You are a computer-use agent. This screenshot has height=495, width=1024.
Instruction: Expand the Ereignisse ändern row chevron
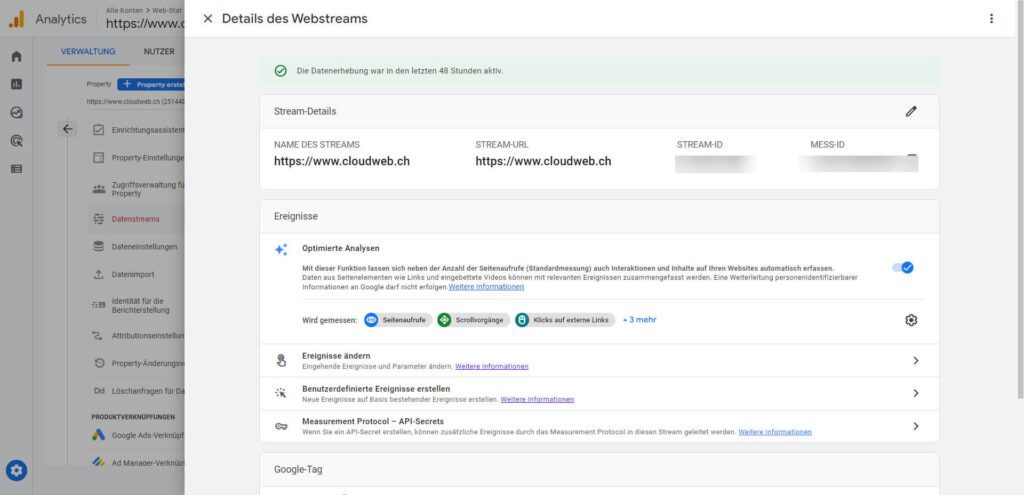tap(916, 360)
